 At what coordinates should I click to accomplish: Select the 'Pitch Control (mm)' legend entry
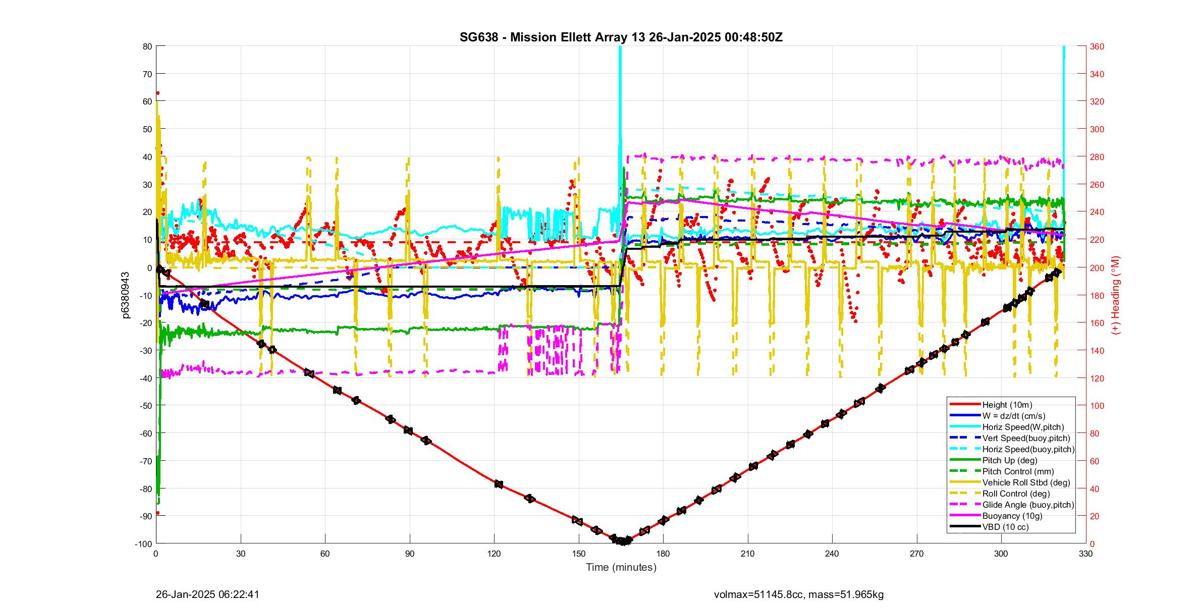(x=1018, y=471)
